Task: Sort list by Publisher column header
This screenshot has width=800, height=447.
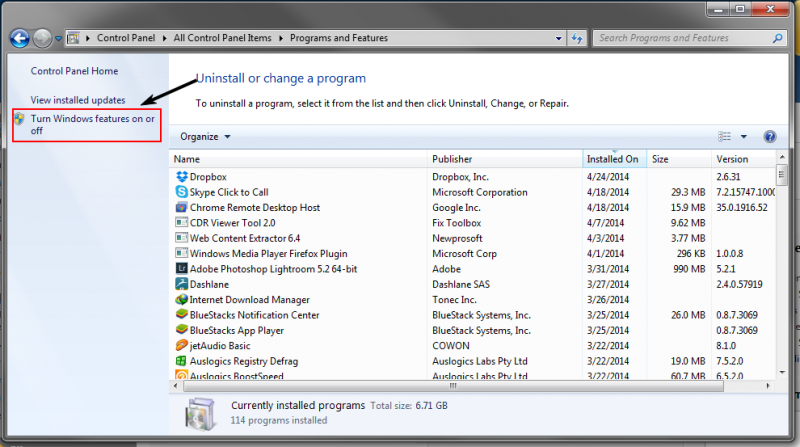Action: tap(505, 159)
